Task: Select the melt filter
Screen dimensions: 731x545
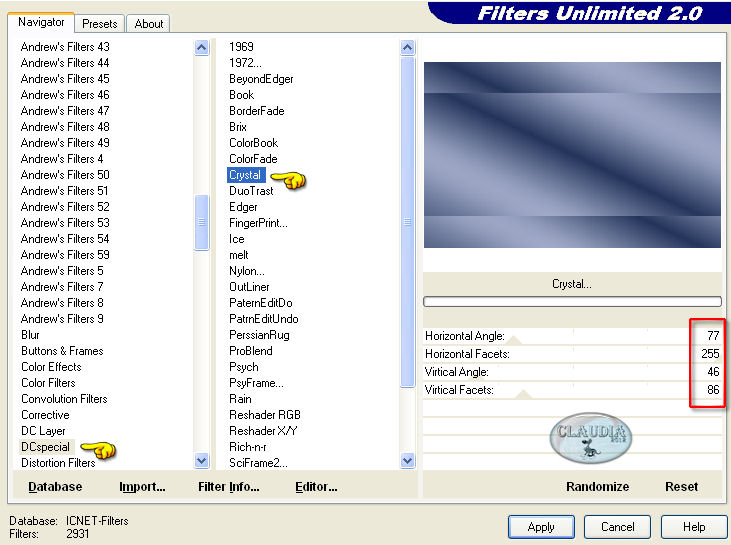Action: [239, 255]
